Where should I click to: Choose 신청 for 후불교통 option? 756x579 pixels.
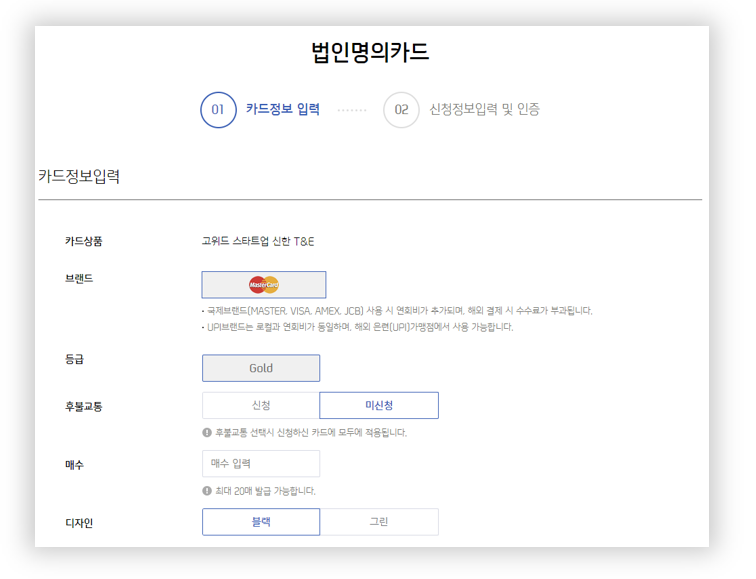pos(261,405)
